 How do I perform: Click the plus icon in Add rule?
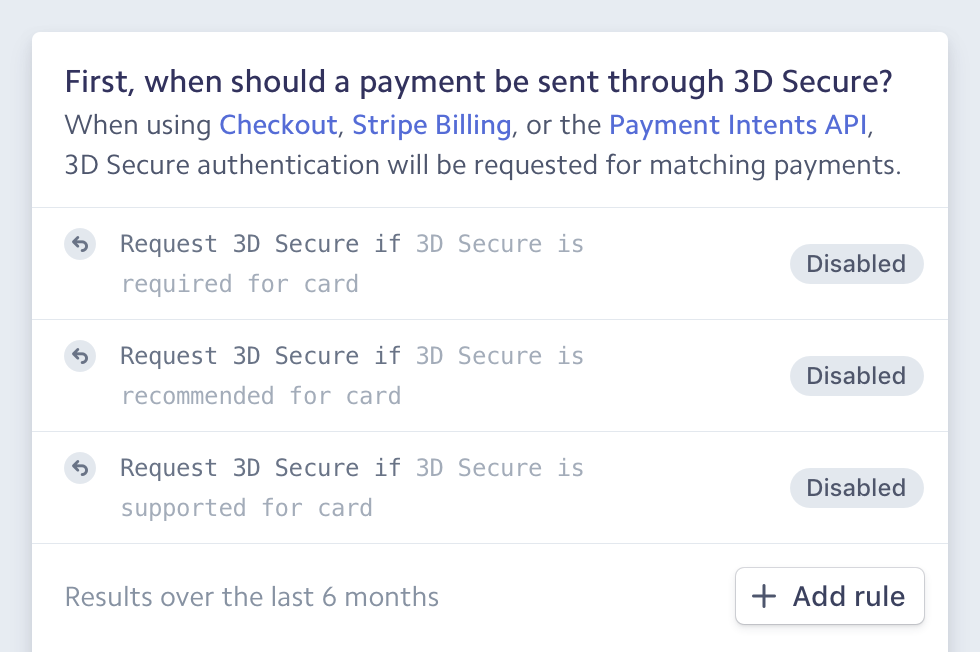[763, 596]
